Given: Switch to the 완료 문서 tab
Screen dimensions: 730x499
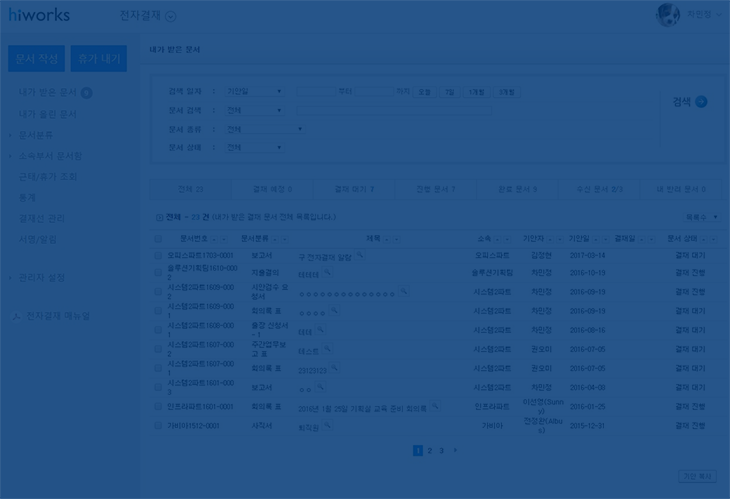Looking at the screenshot, I should pos(517,189).
